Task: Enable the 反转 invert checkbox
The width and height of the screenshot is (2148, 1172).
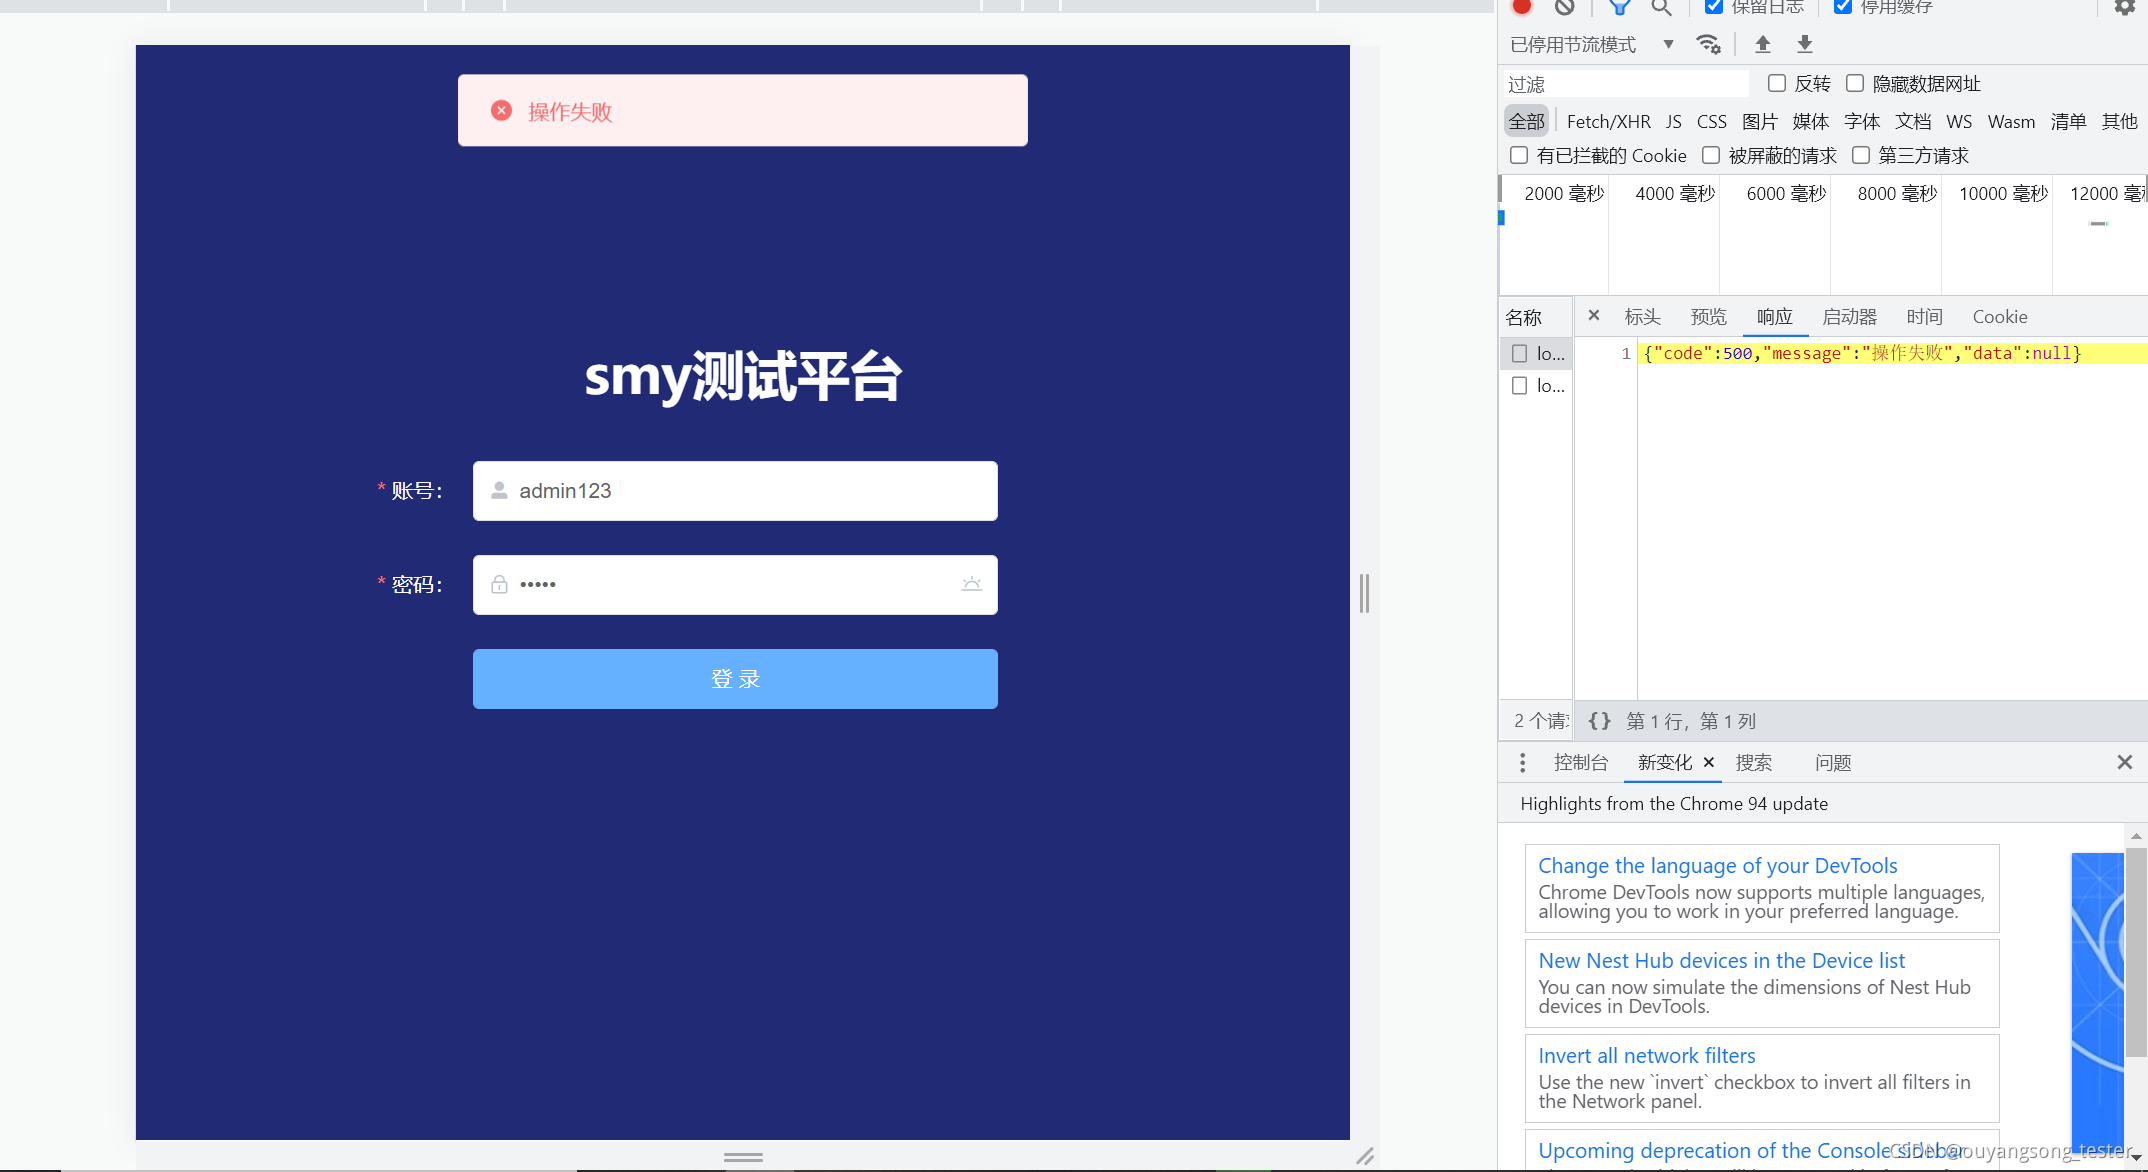Action: coord(1777,83)
